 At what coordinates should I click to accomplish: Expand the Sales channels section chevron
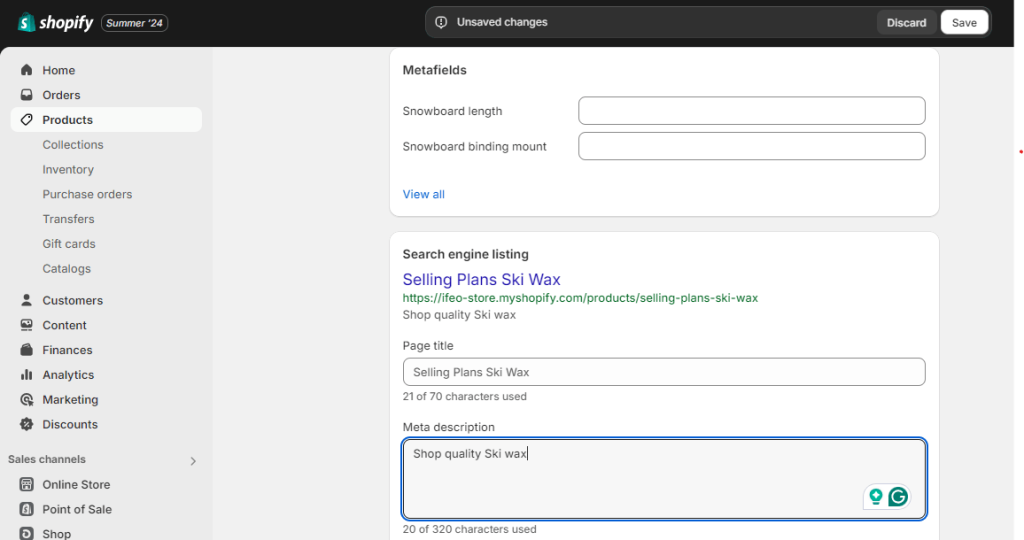pyautogui.click(x=193, y=461)
